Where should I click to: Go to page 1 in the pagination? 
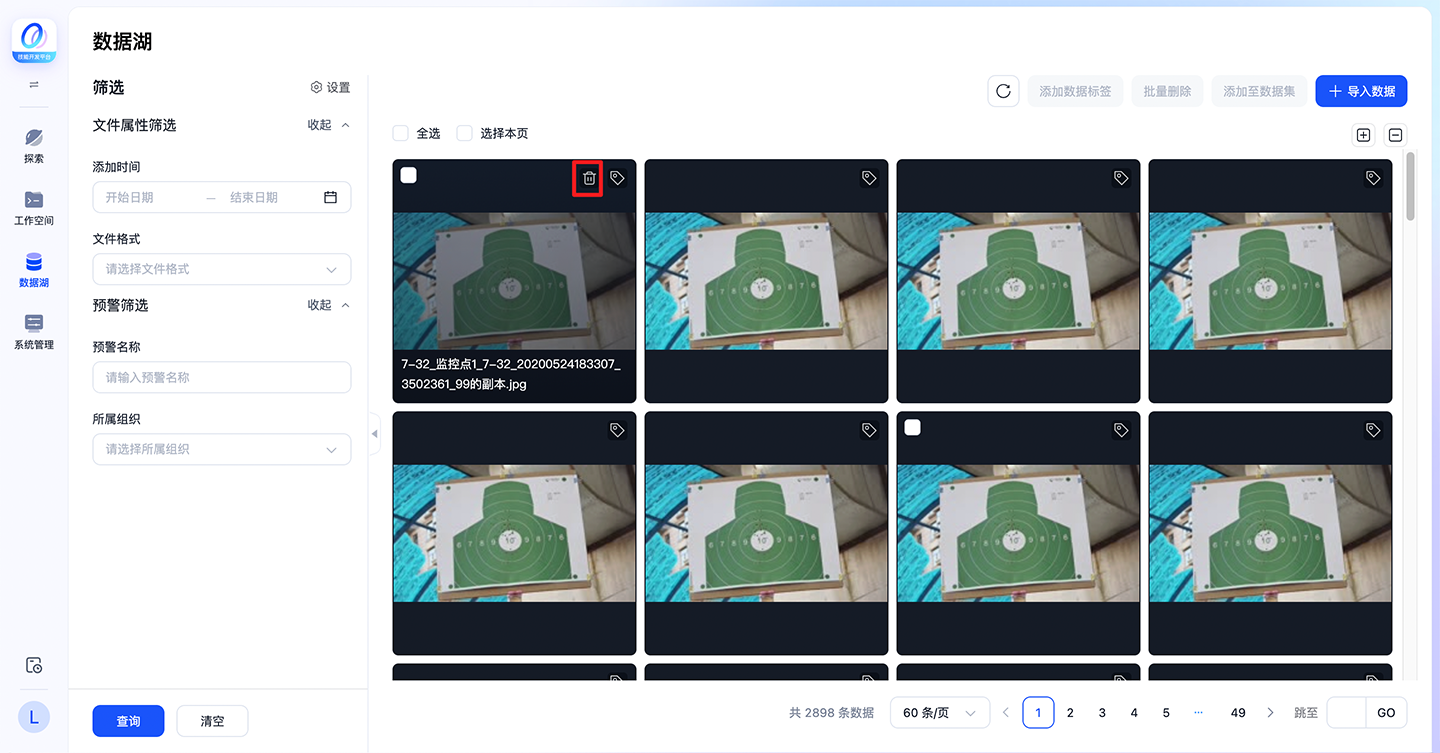[x=1038, y=713]
